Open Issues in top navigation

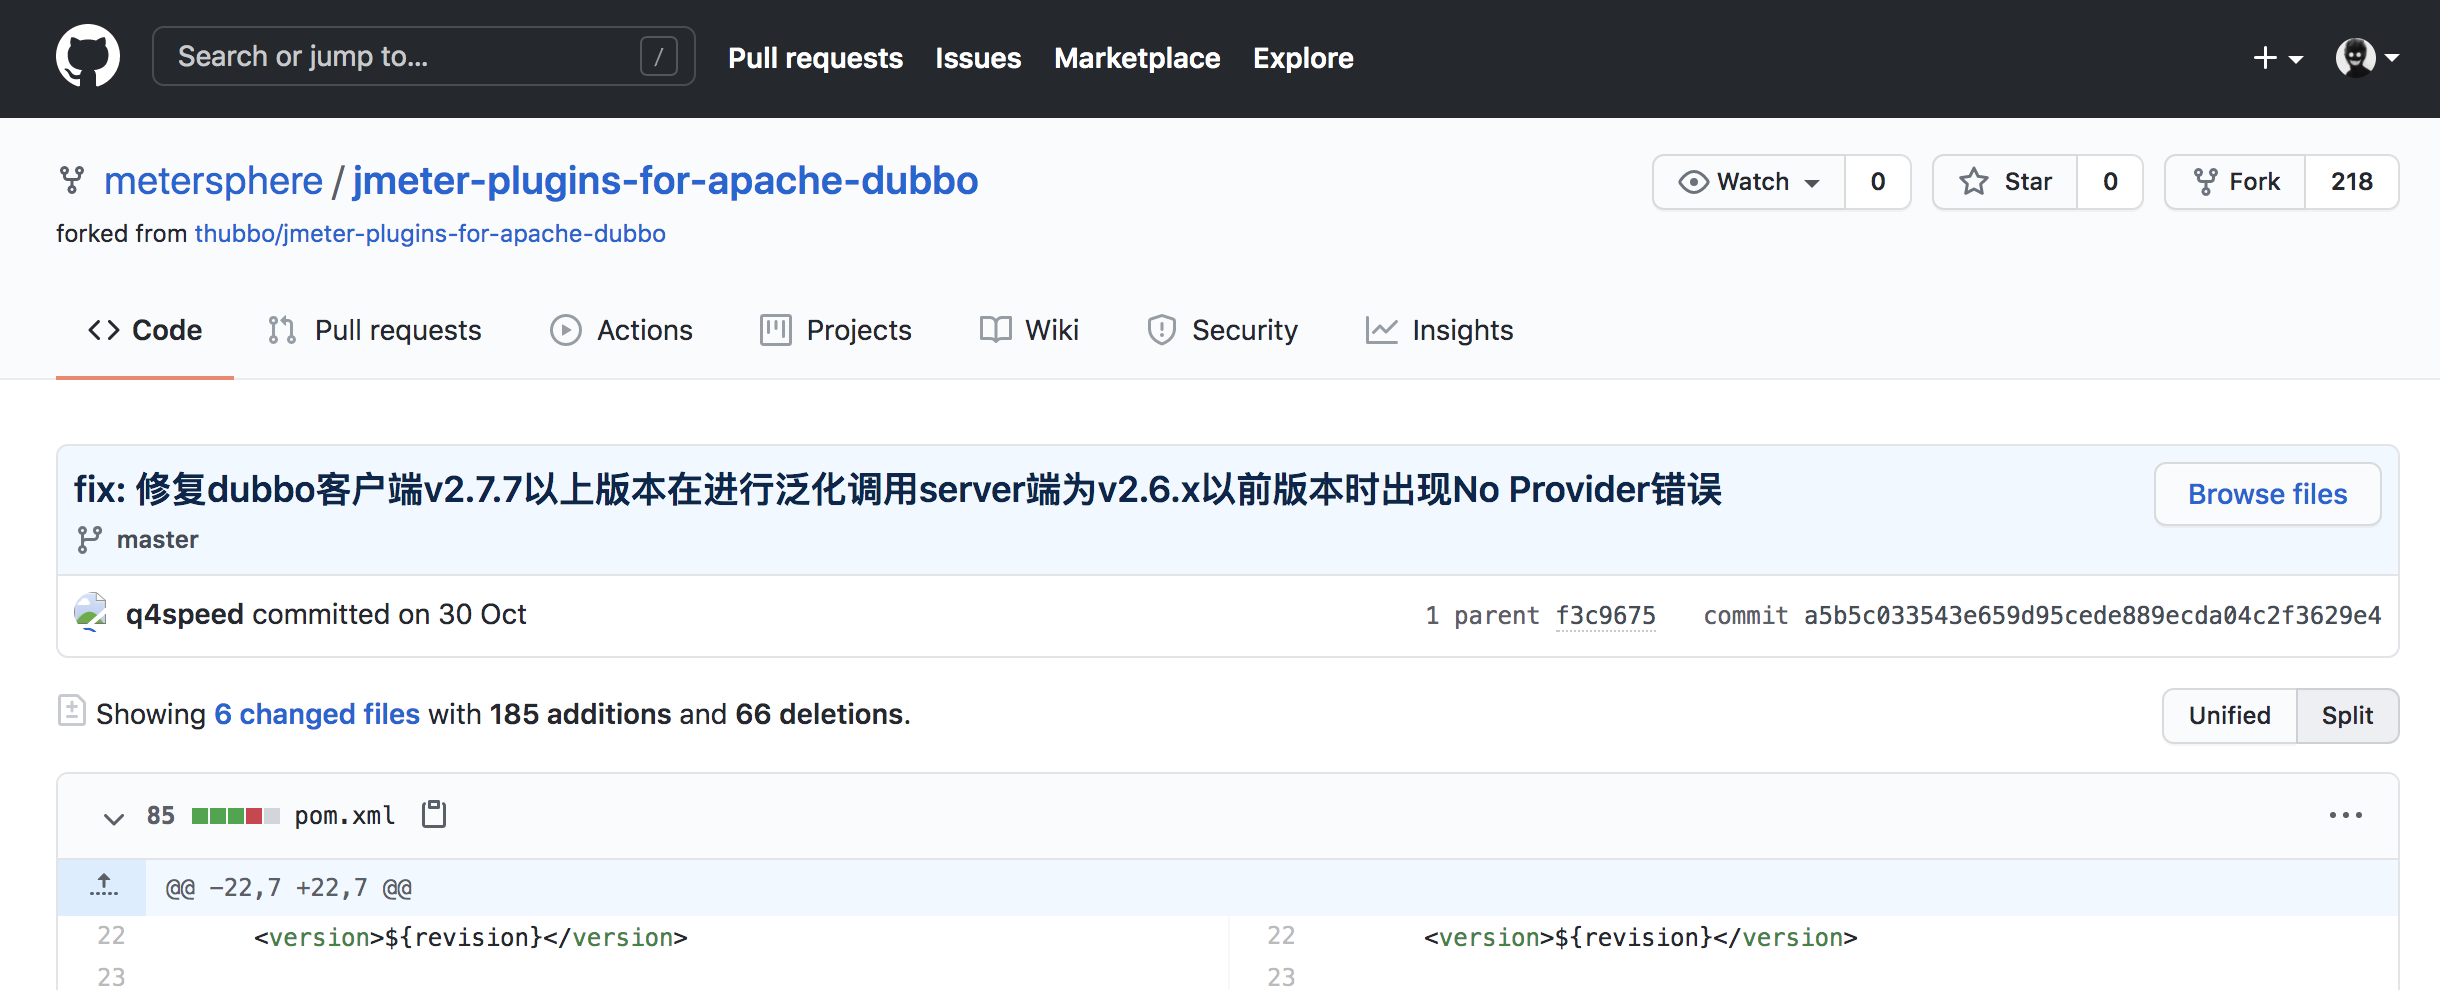[x=978, y=58]
